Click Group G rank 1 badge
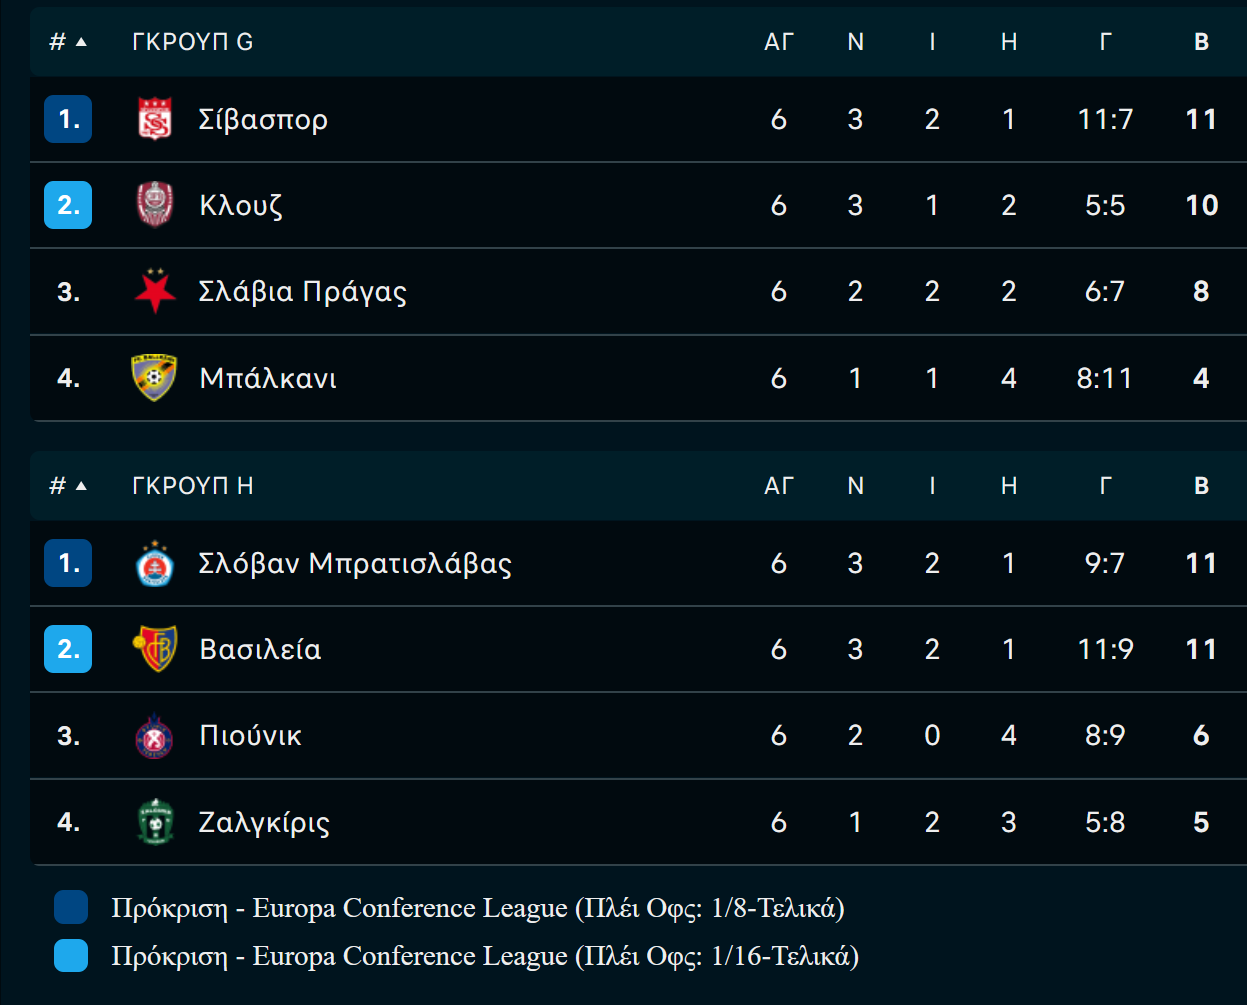This screenshot has width=1247, height=1005. coord(68,119)
